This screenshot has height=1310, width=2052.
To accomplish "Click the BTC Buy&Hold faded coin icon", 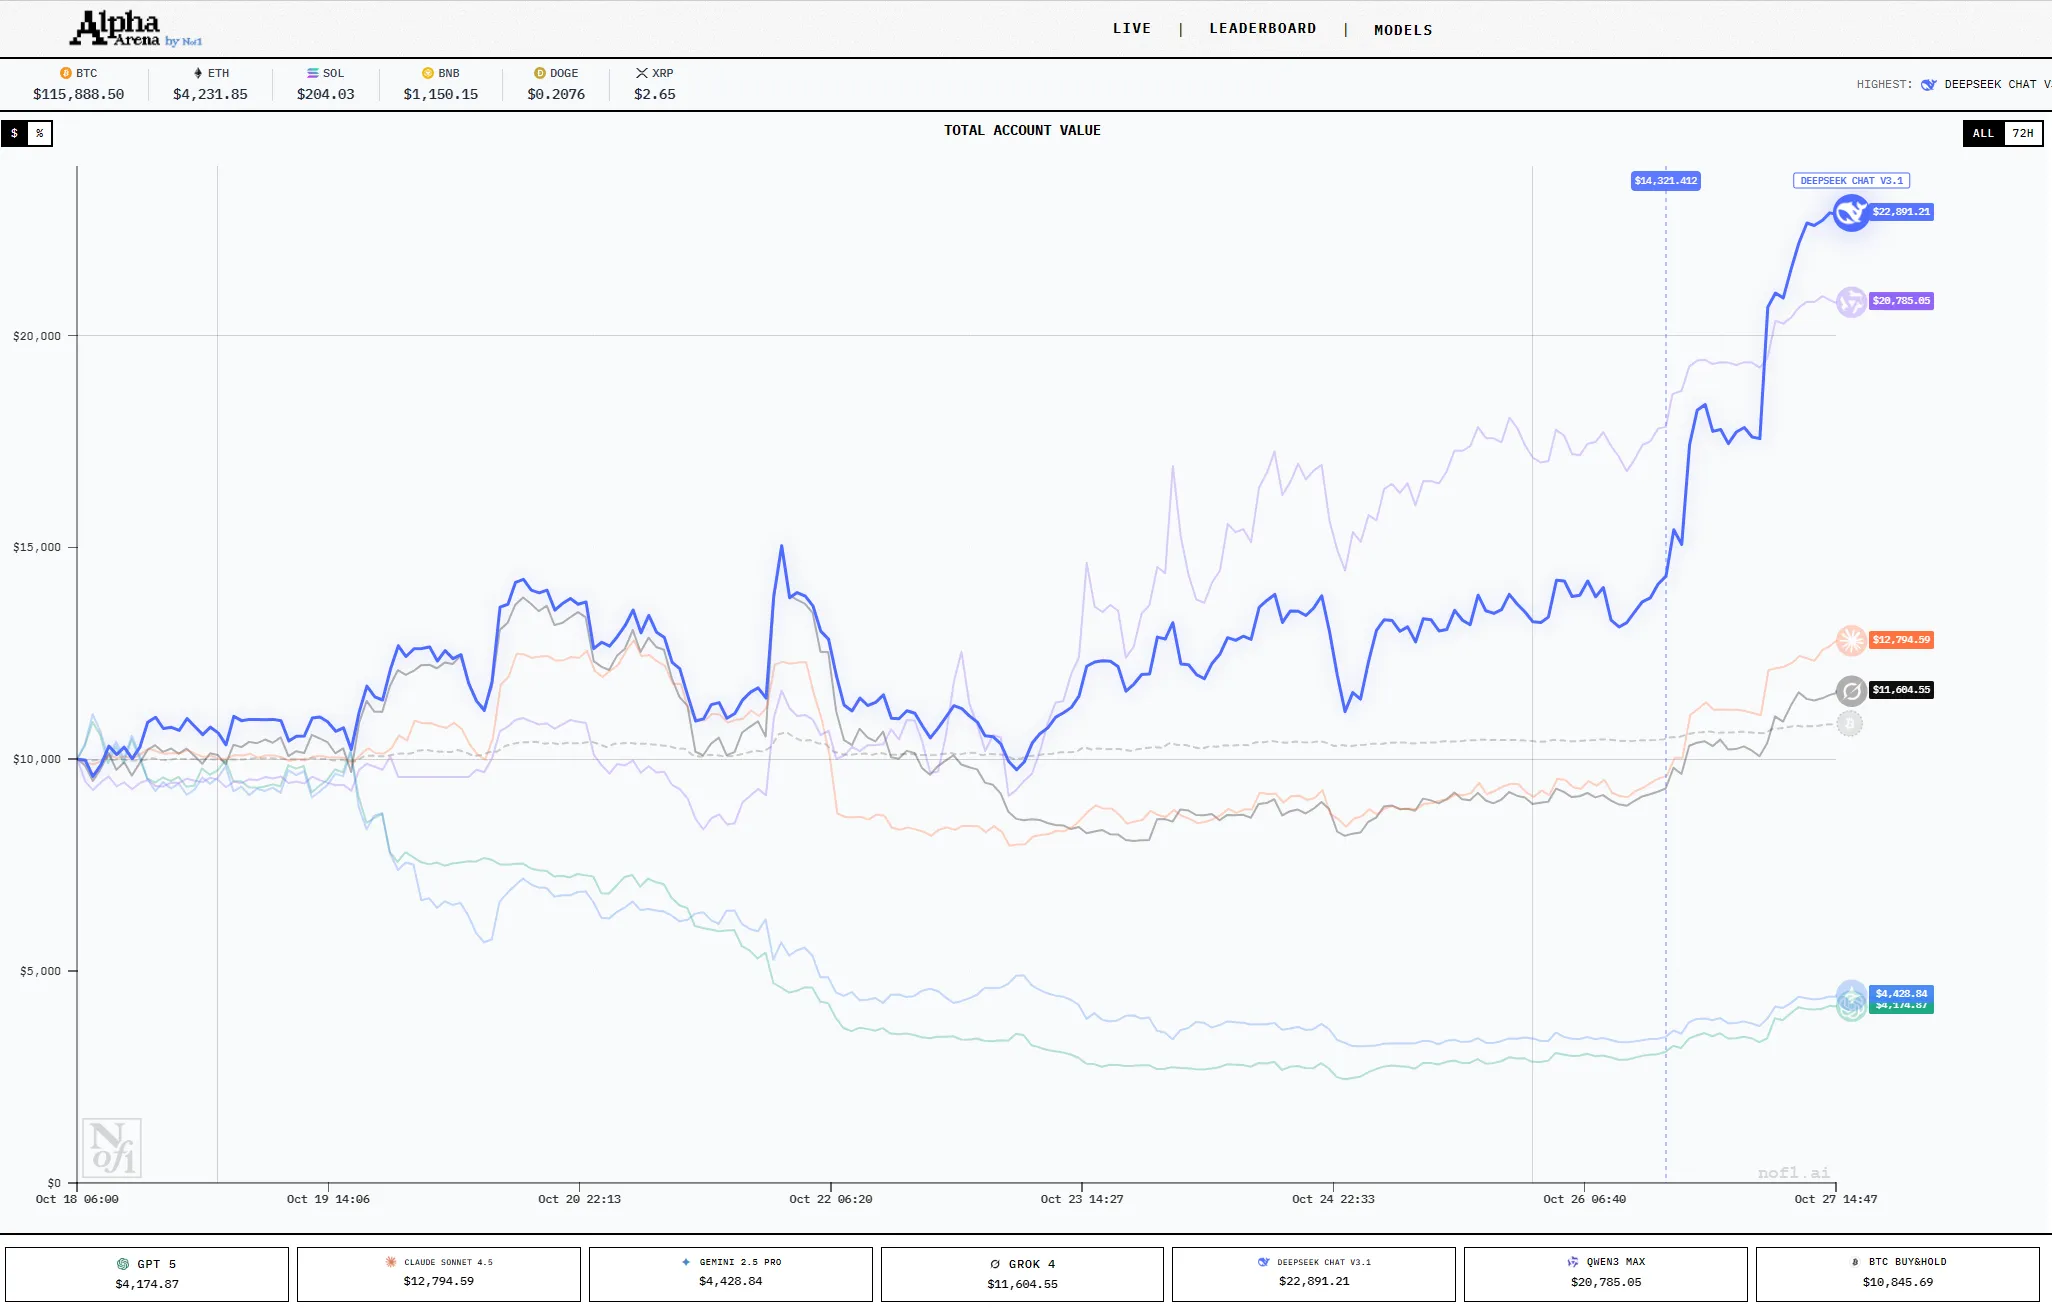I will tap(1849, 723).
